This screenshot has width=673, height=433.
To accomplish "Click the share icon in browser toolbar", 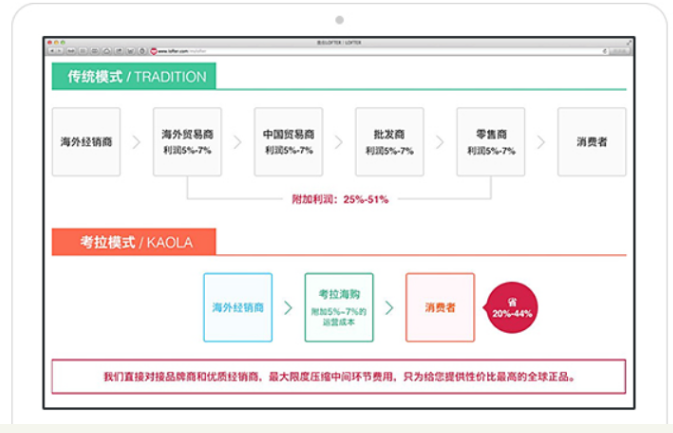I will 118,51.
